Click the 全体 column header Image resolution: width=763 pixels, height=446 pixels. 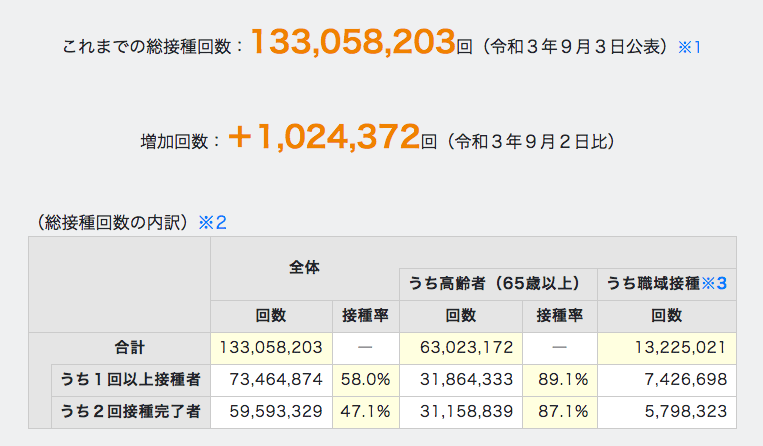[x=305, y=268]
